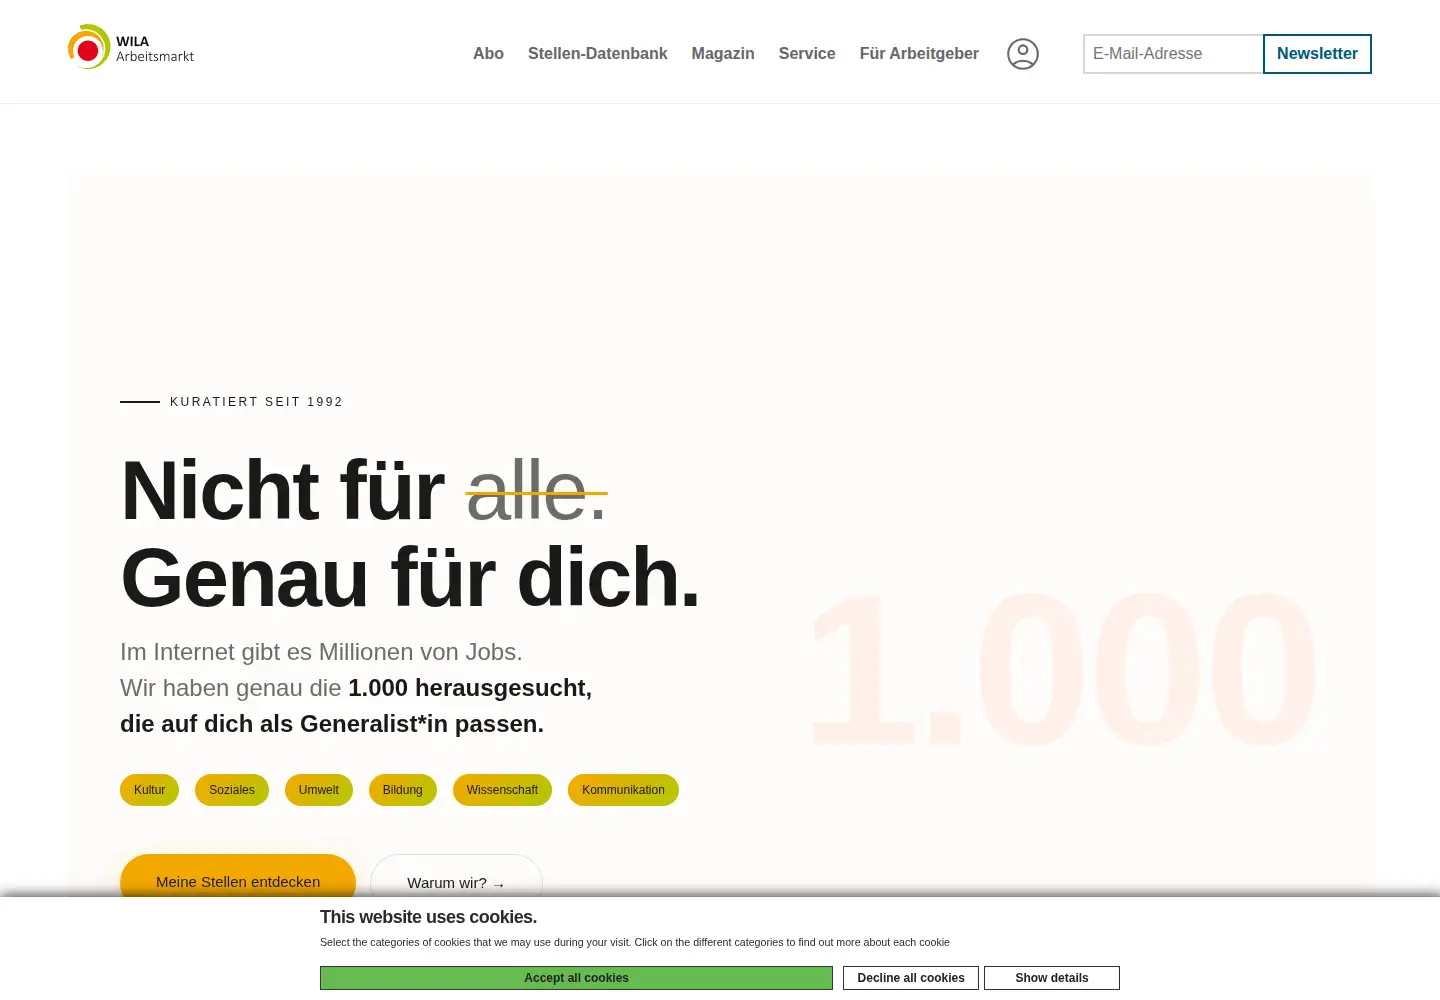This screenshot has width=1440, height=1000.
Task: Open the user account profile icon
Action: pos(1023,54)
